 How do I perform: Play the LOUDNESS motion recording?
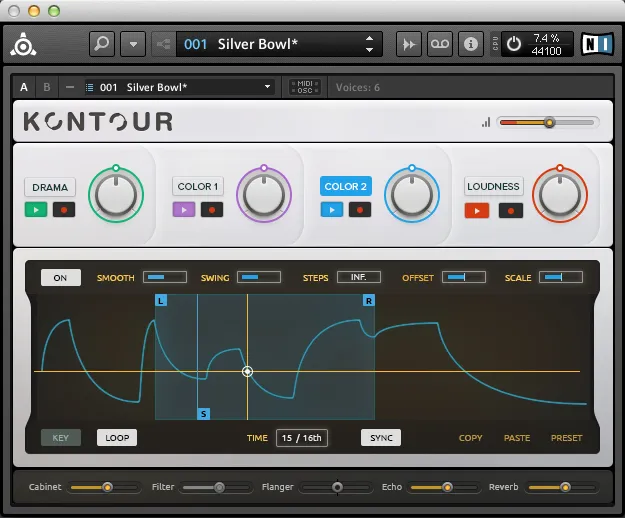point(477,211)
